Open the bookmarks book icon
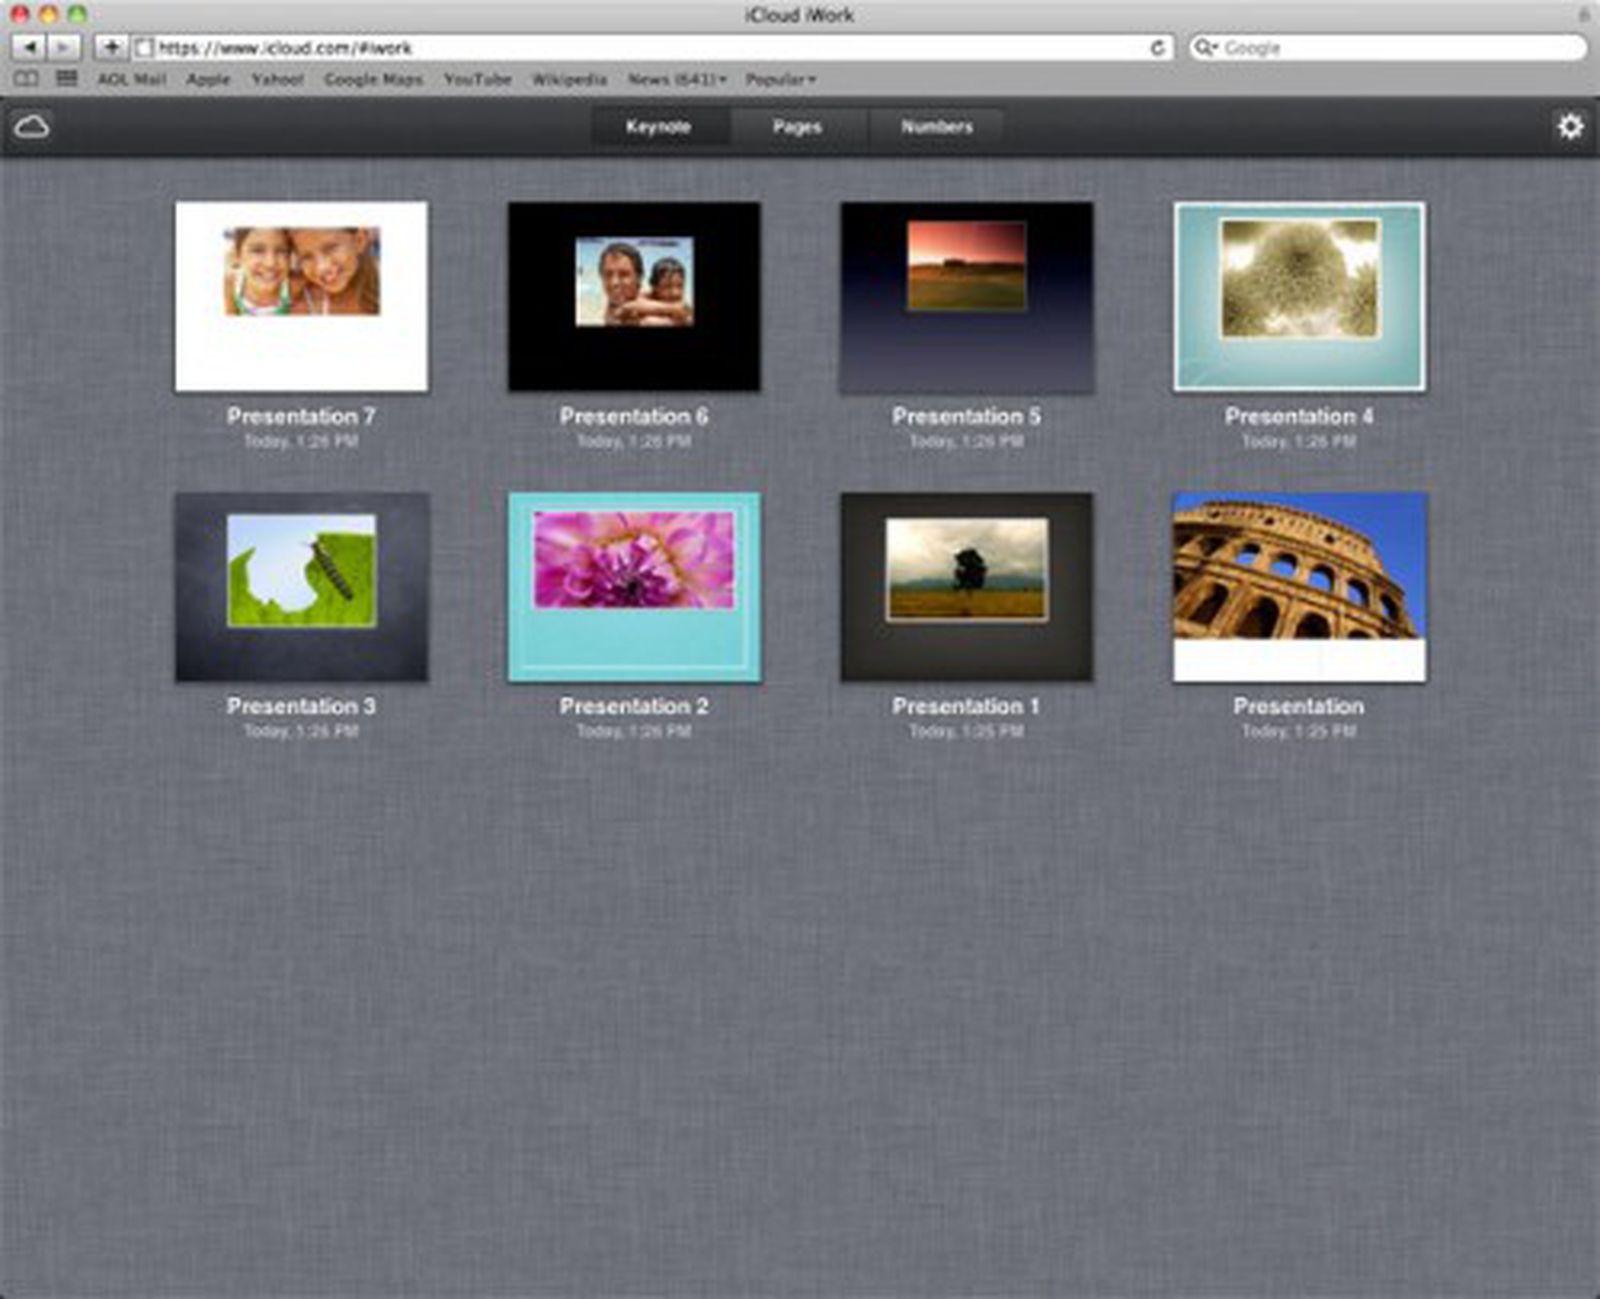Viewport: 1600px width, 1299px height. pos(27,79)
